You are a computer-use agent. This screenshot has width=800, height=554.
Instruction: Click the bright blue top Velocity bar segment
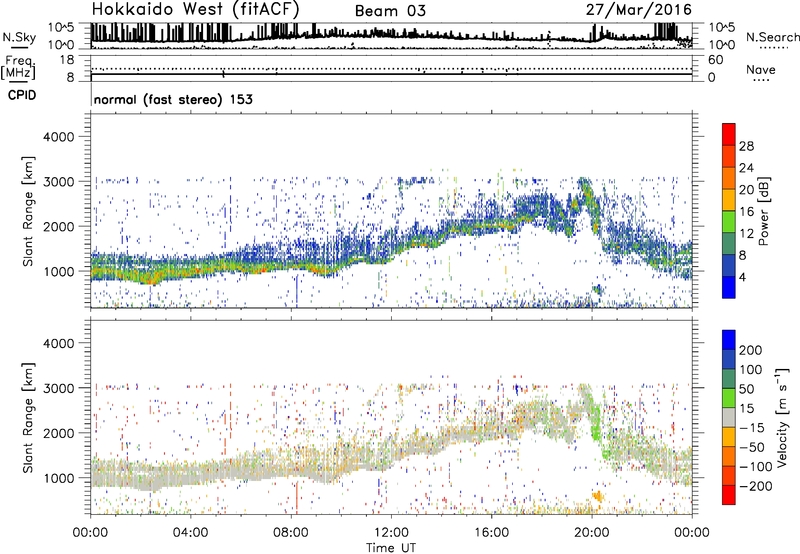[x=729, y=340]
